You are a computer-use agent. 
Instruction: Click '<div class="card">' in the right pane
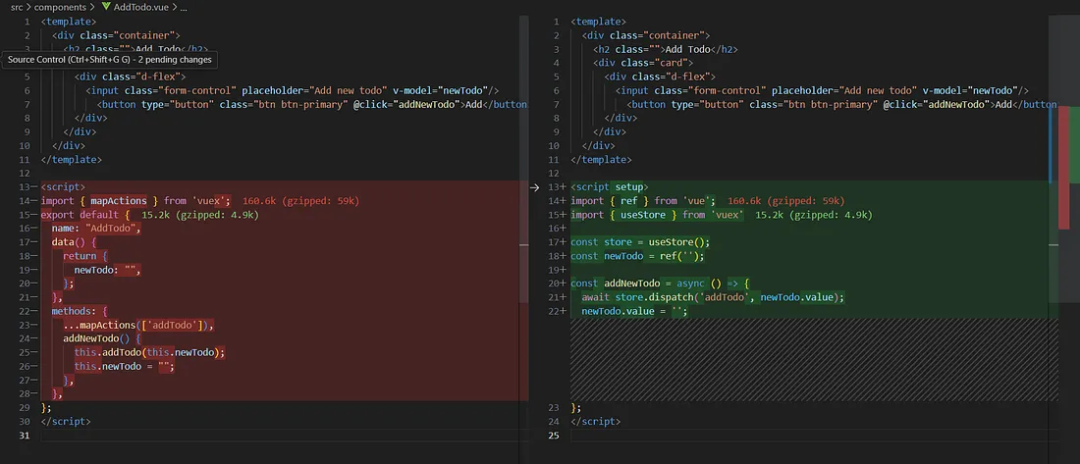click(643, 63)
